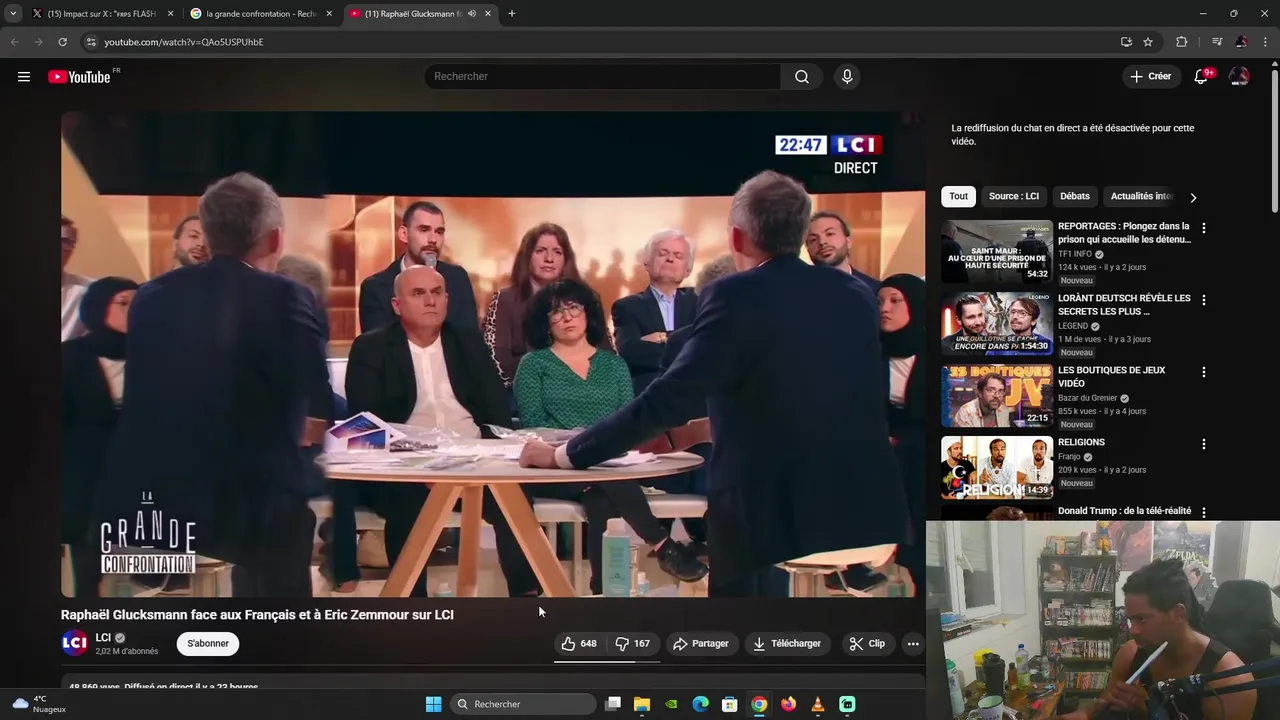Open the LCI channel avatar
The height and width of the screenshot is (720, 1280).
74,644
